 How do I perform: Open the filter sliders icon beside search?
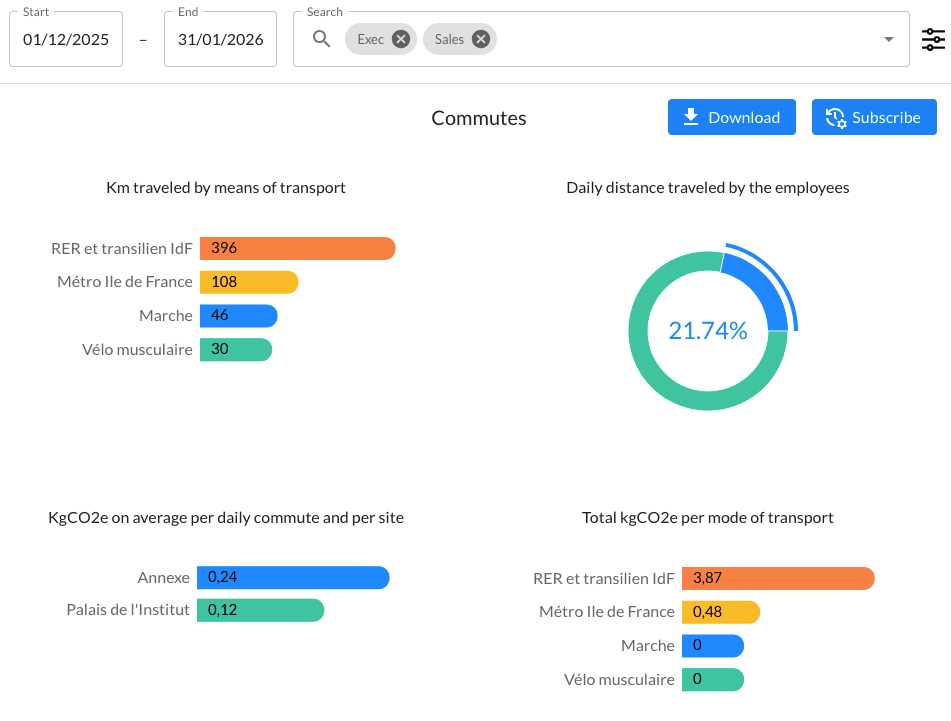[933, 39]
